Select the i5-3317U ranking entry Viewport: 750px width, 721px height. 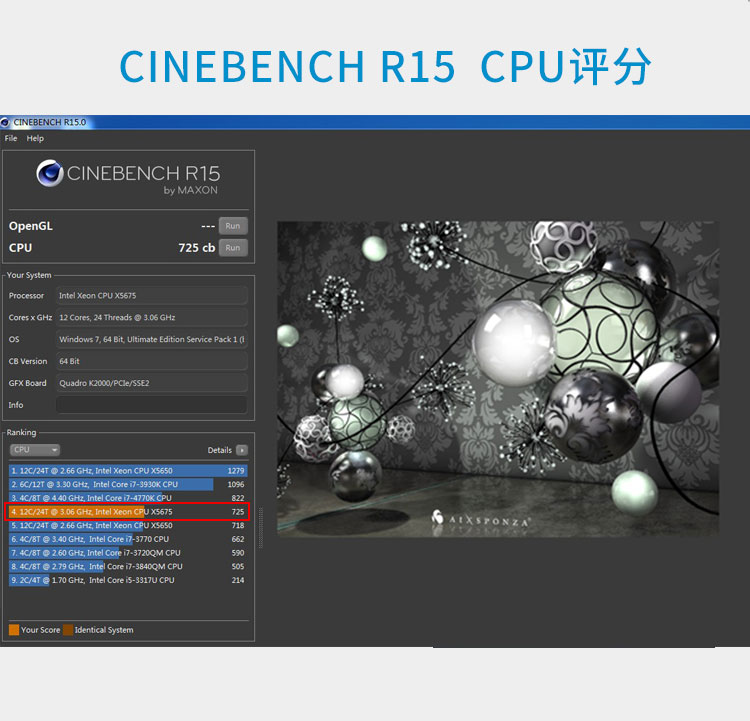(128, 580)
